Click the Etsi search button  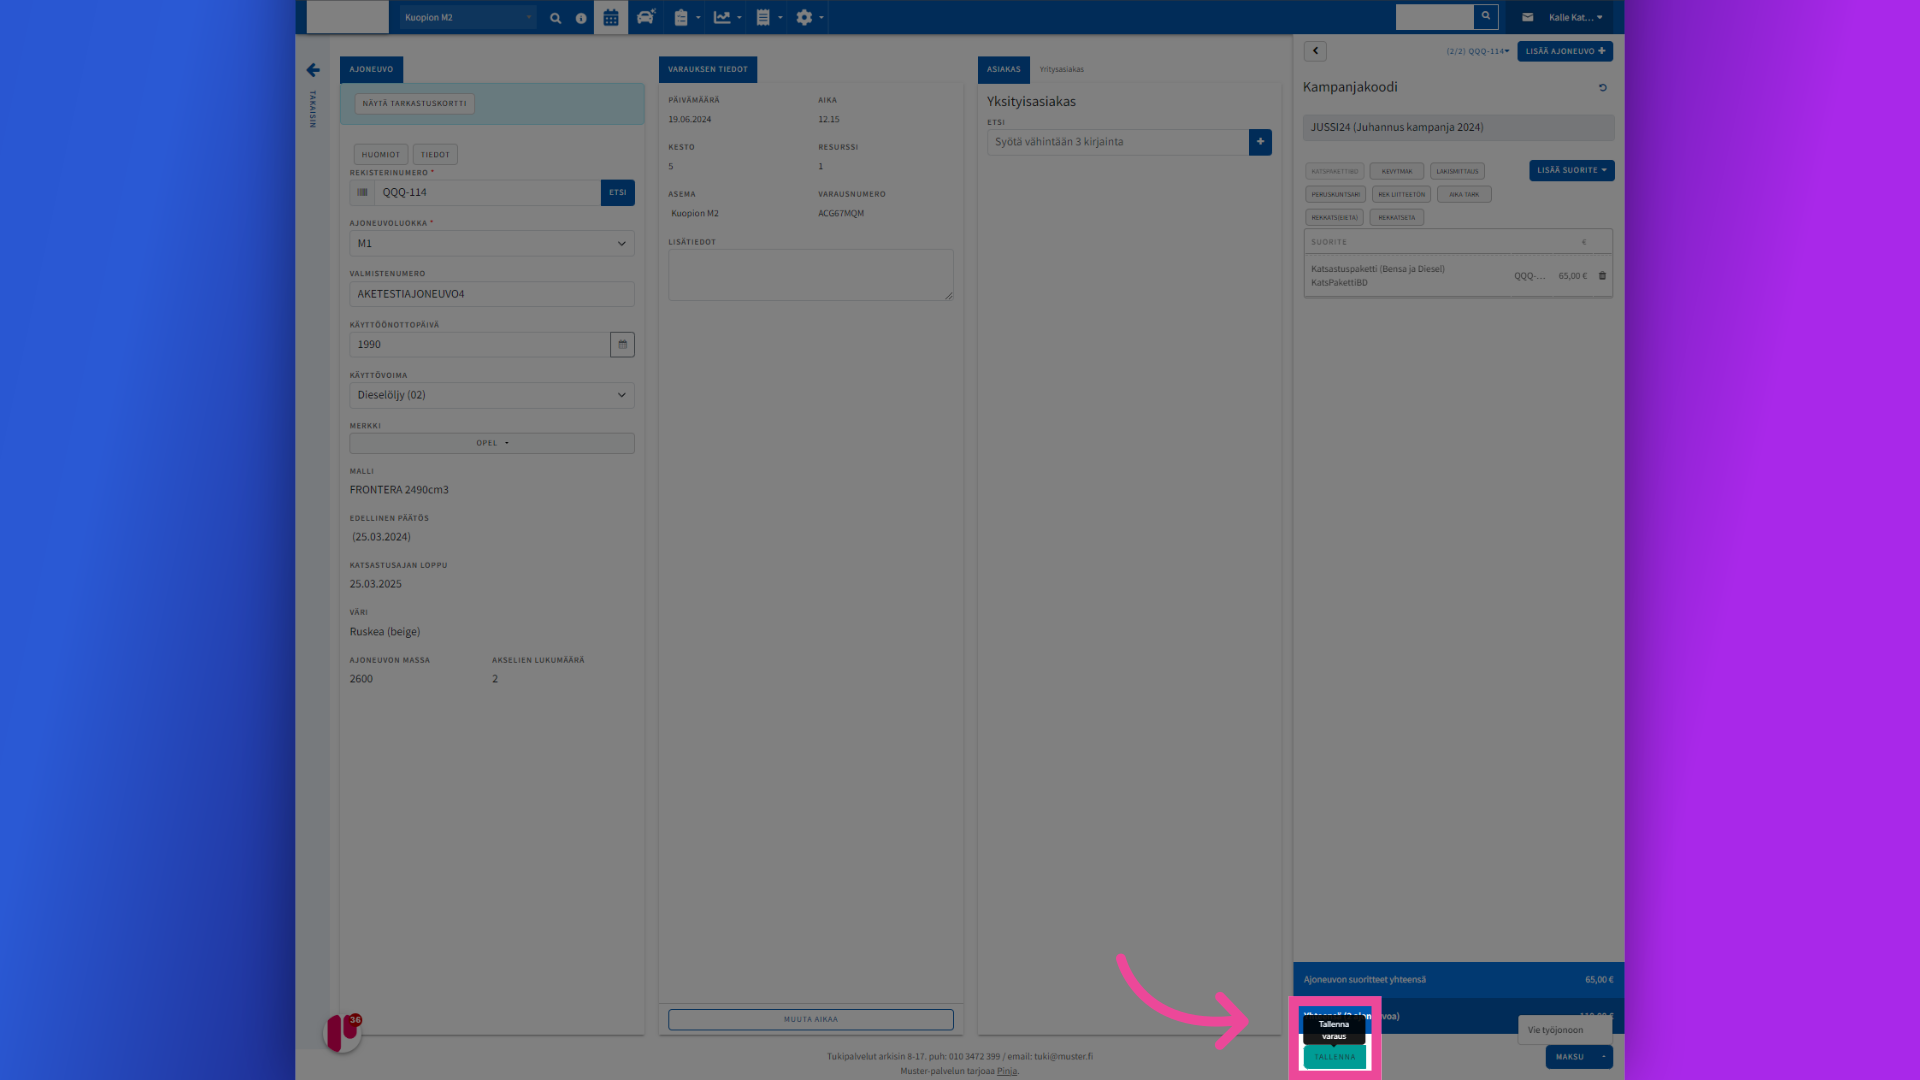[617, 193]
